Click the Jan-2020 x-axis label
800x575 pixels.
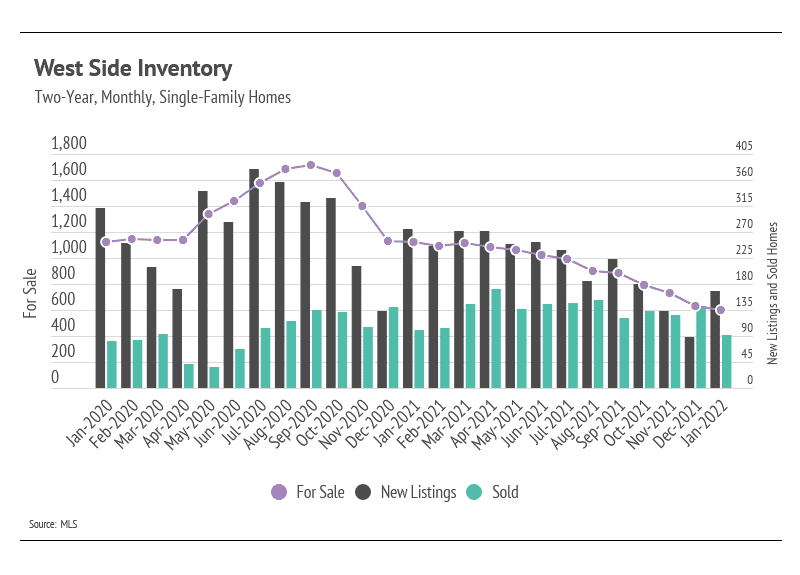coord(90,423)
